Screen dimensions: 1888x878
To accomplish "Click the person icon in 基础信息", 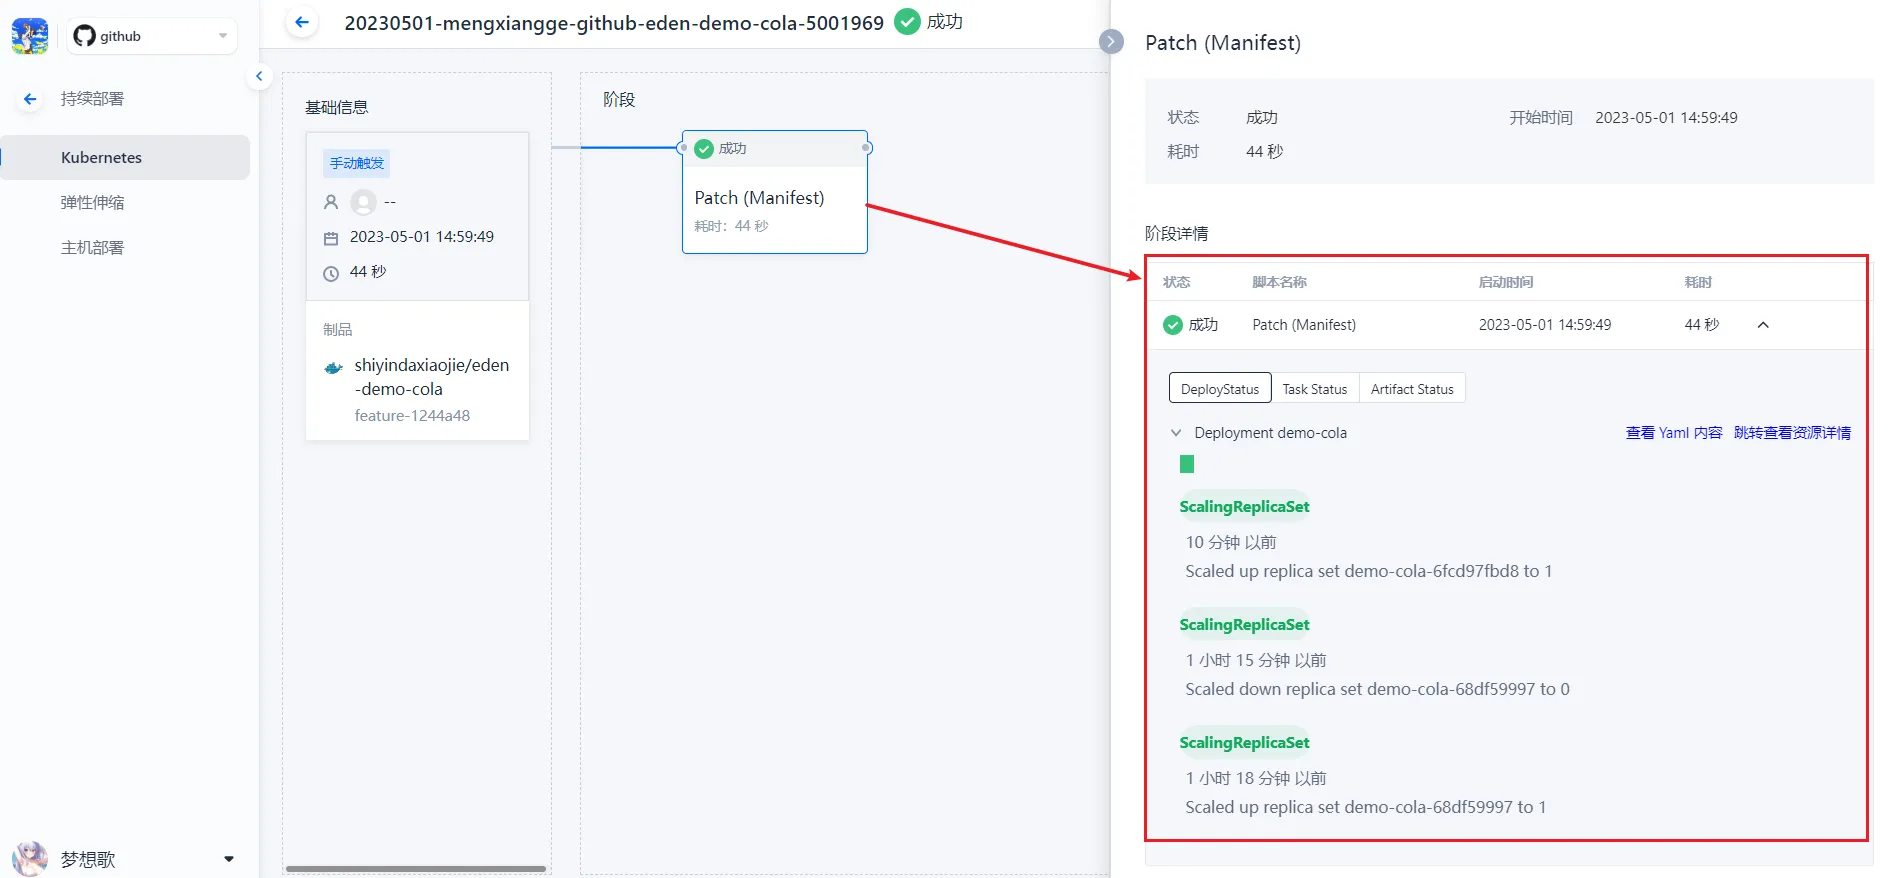I will (331, 202).
